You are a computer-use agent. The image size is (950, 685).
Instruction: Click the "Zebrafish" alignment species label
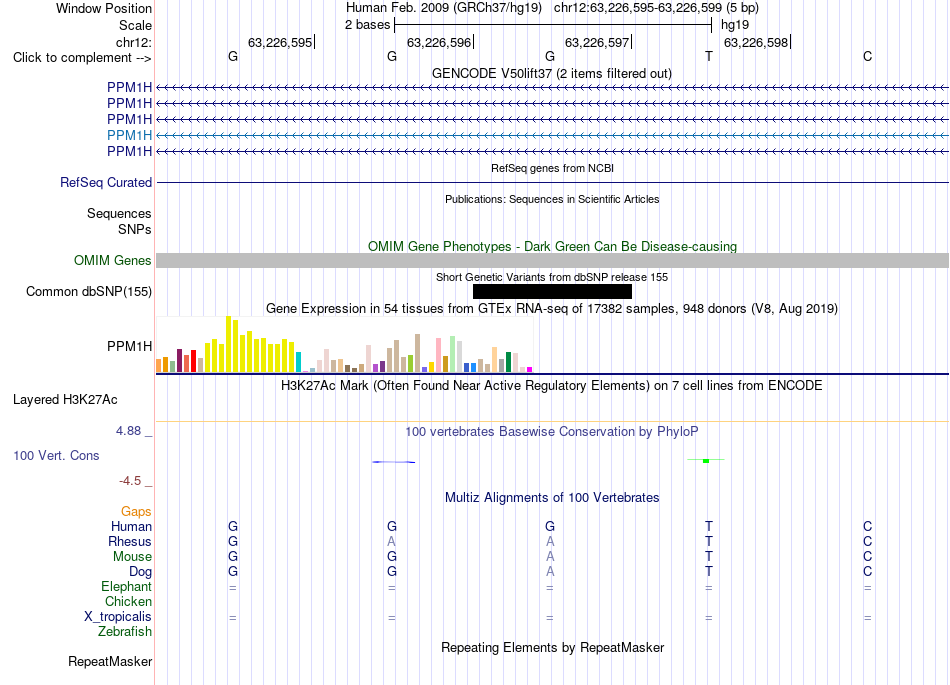[125, 632]
